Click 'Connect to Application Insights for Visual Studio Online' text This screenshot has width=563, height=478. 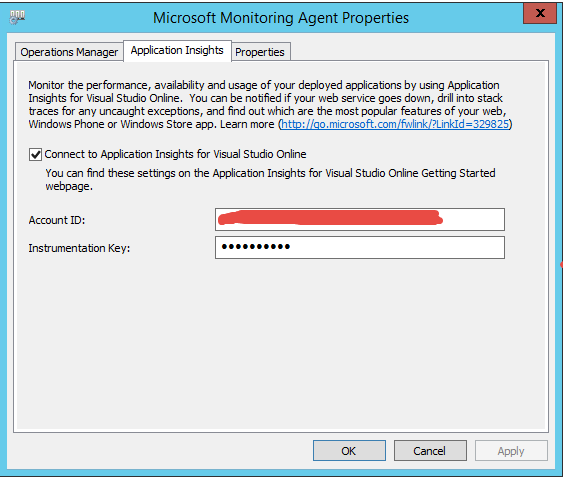175,154
